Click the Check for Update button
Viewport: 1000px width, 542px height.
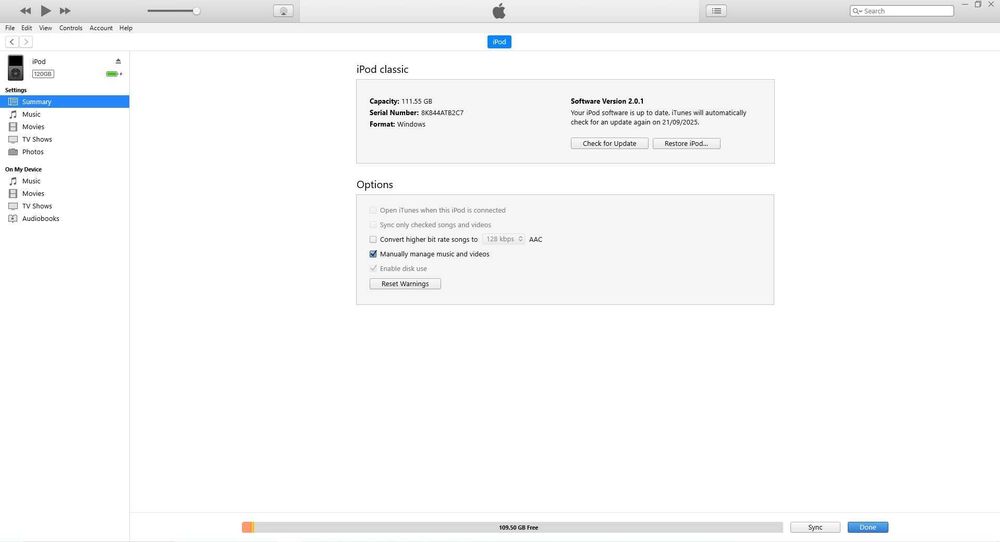click(609, 143)
